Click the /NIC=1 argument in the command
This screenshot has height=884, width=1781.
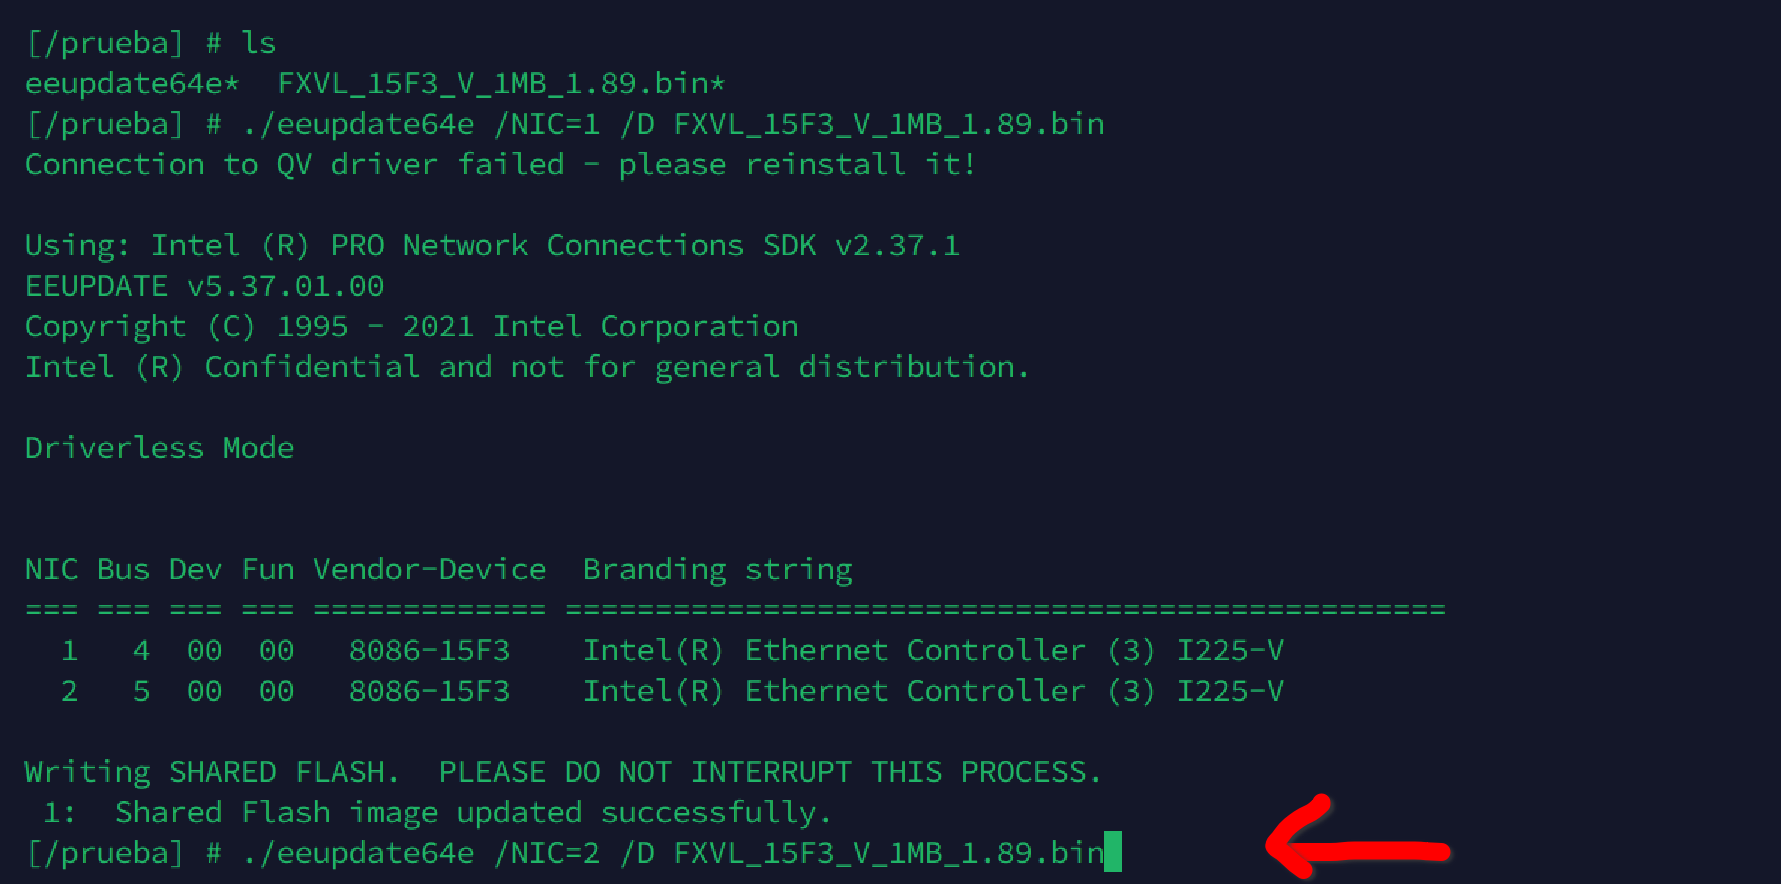coord(547,125)
